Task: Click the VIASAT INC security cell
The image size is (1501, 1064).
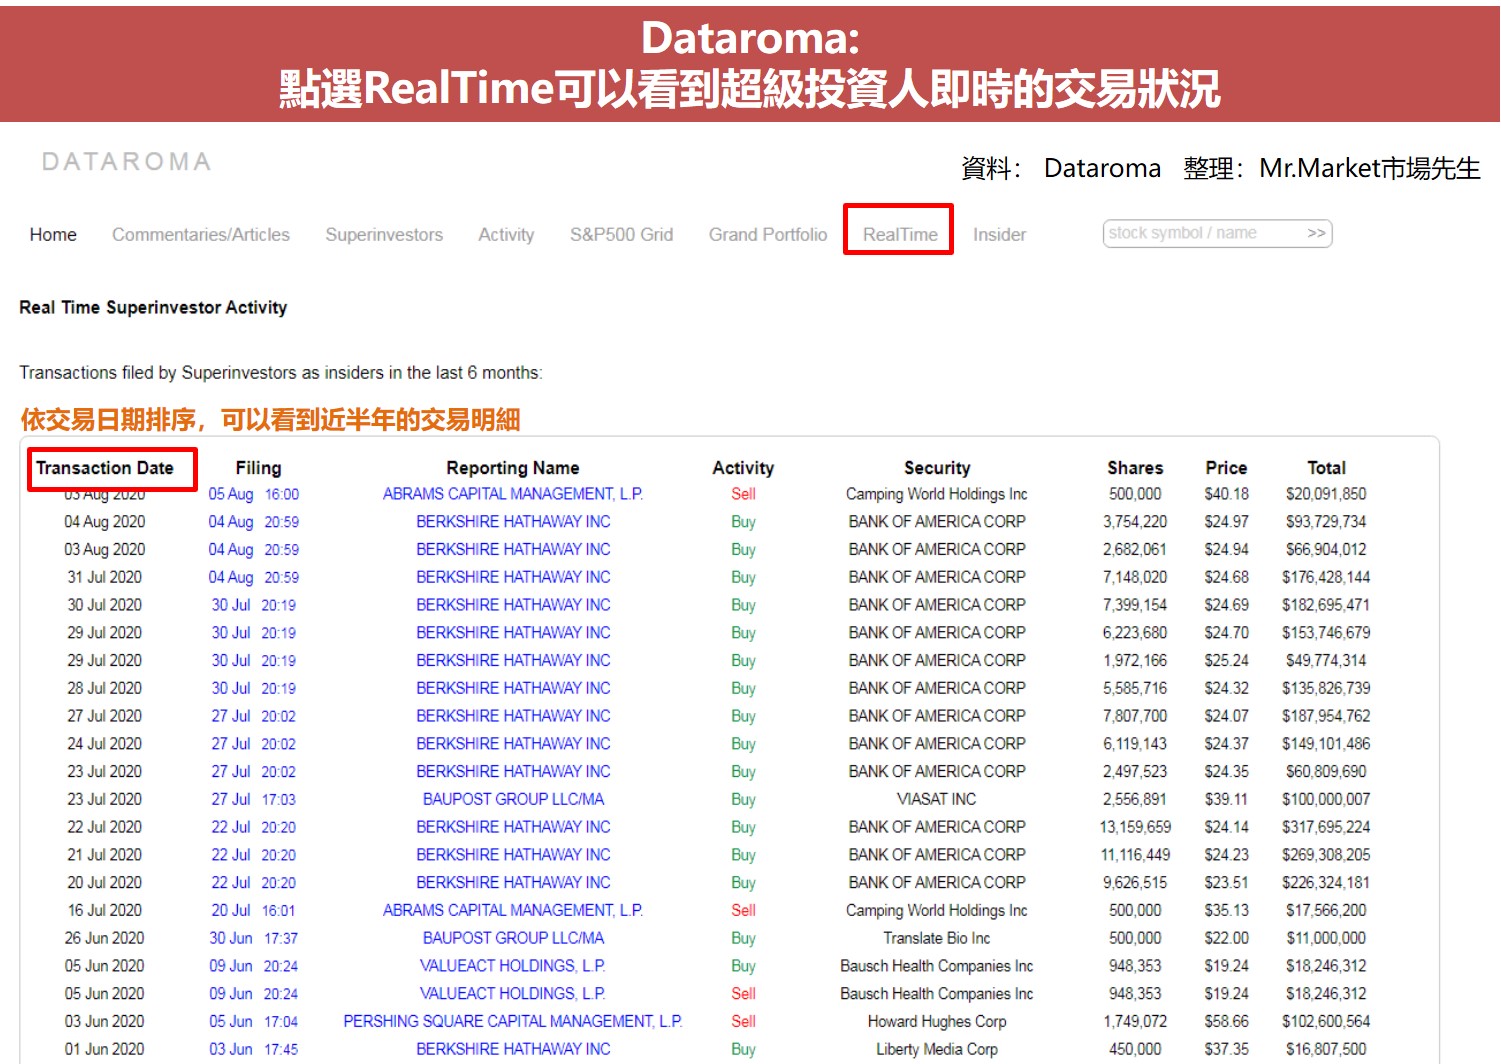Action: tap(937, 799)
